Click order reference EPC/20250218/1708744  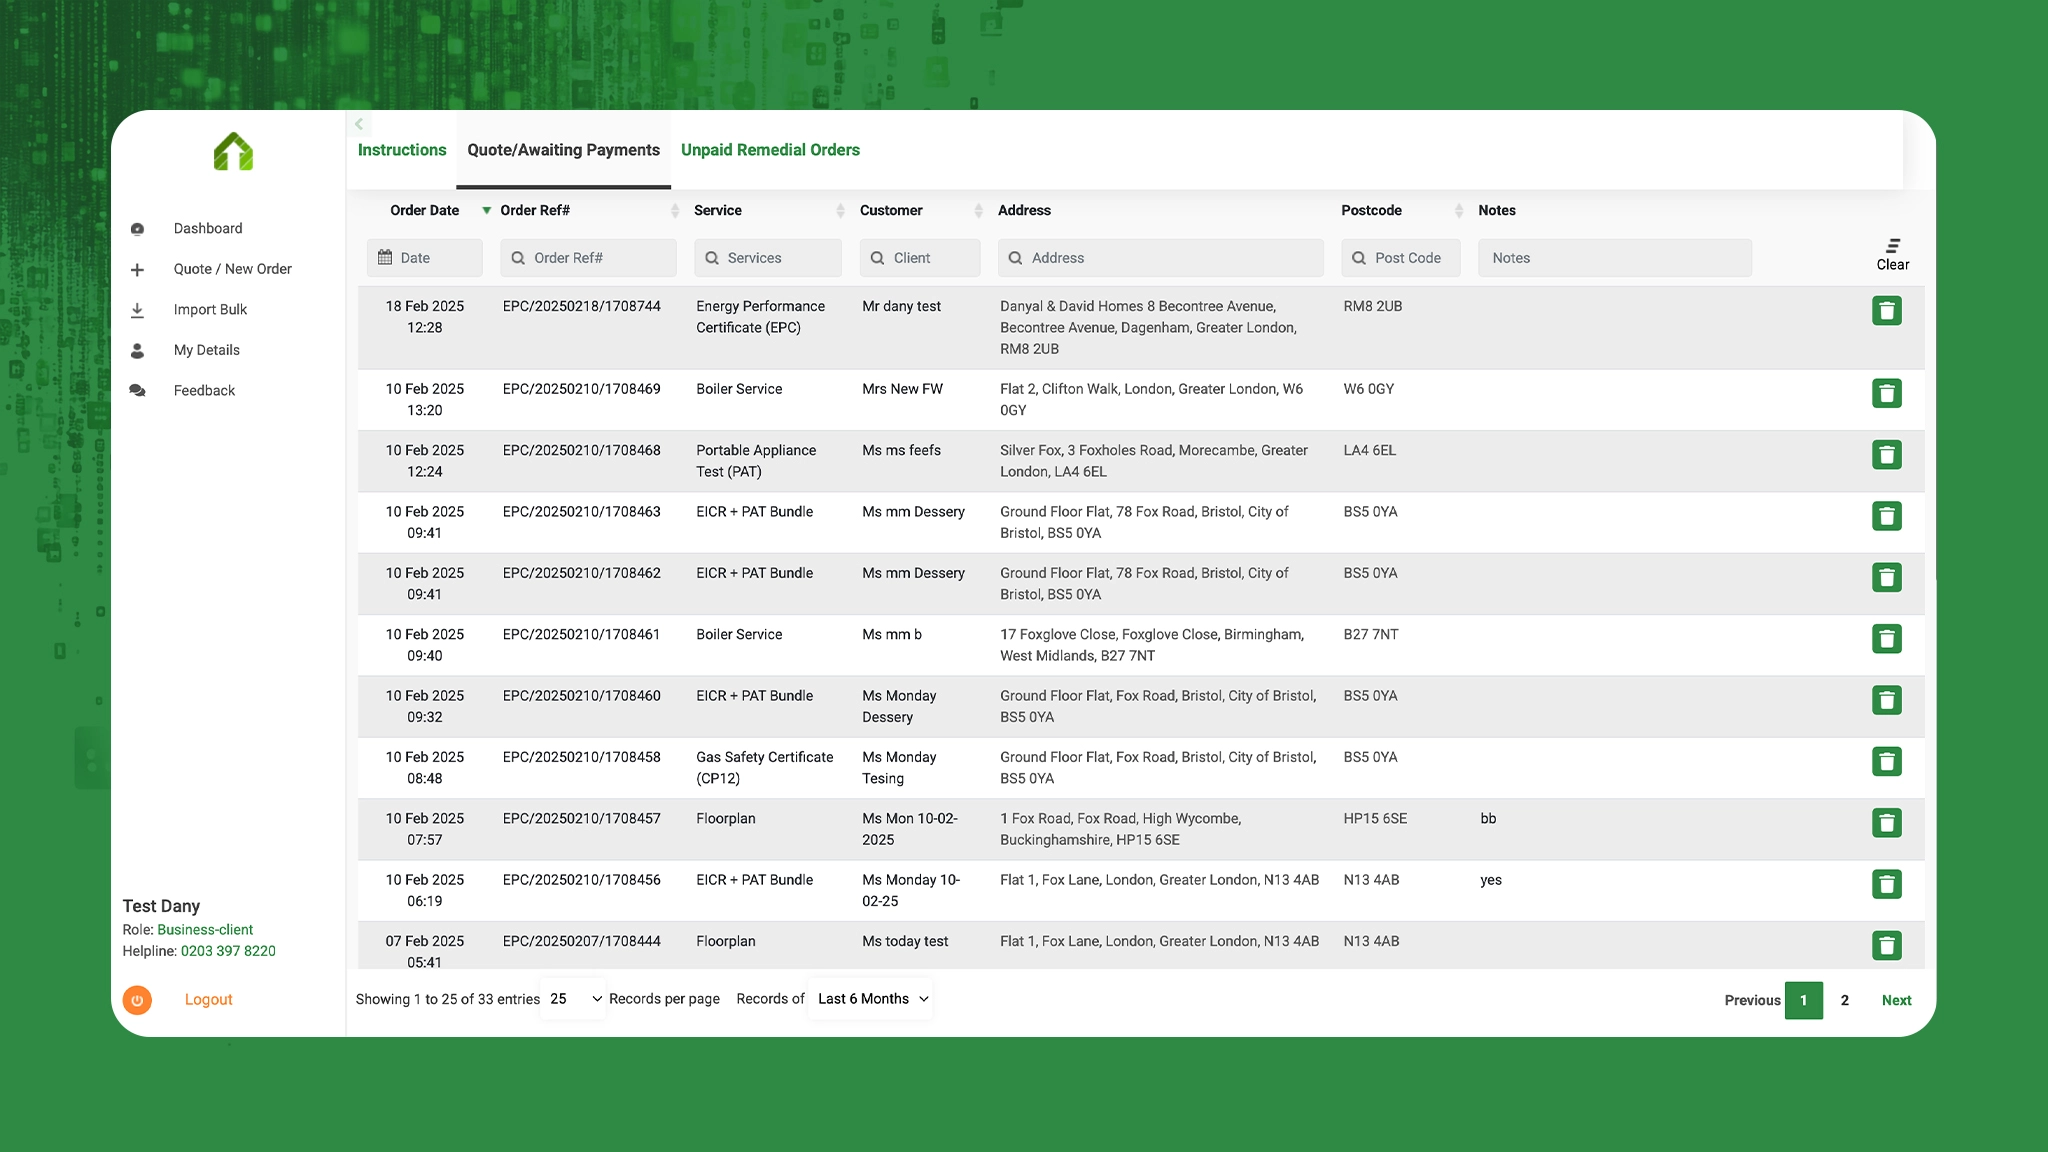[x=581, y=306]
